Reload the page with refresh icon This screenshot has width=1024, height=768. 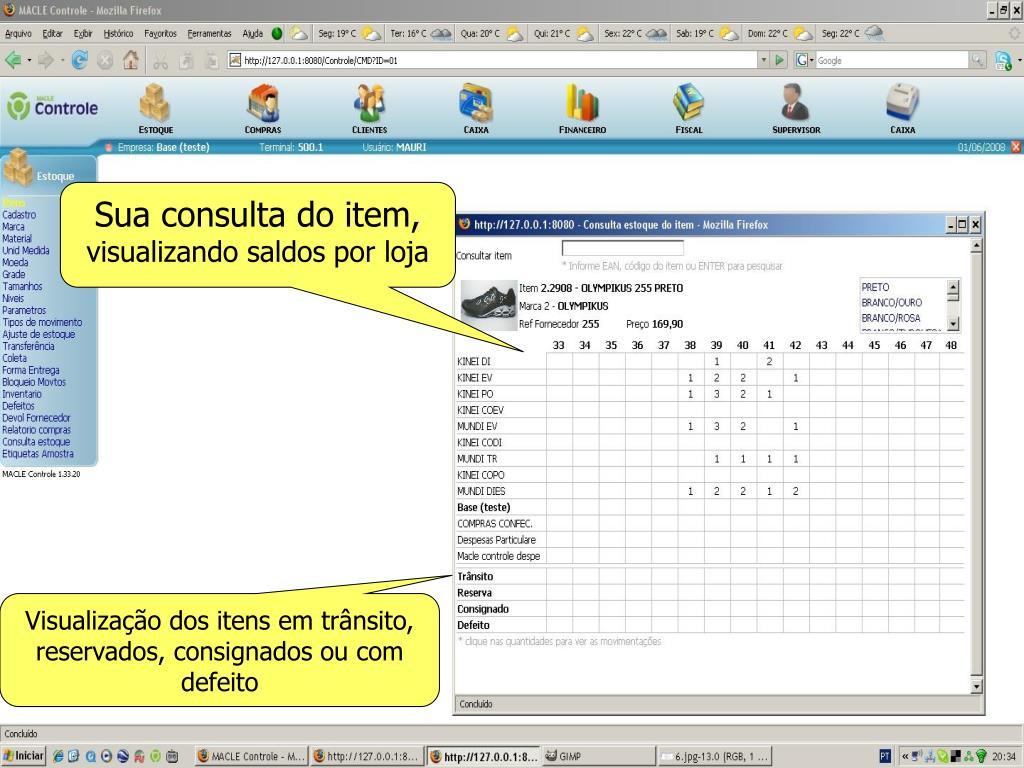(x=80, y=60)
